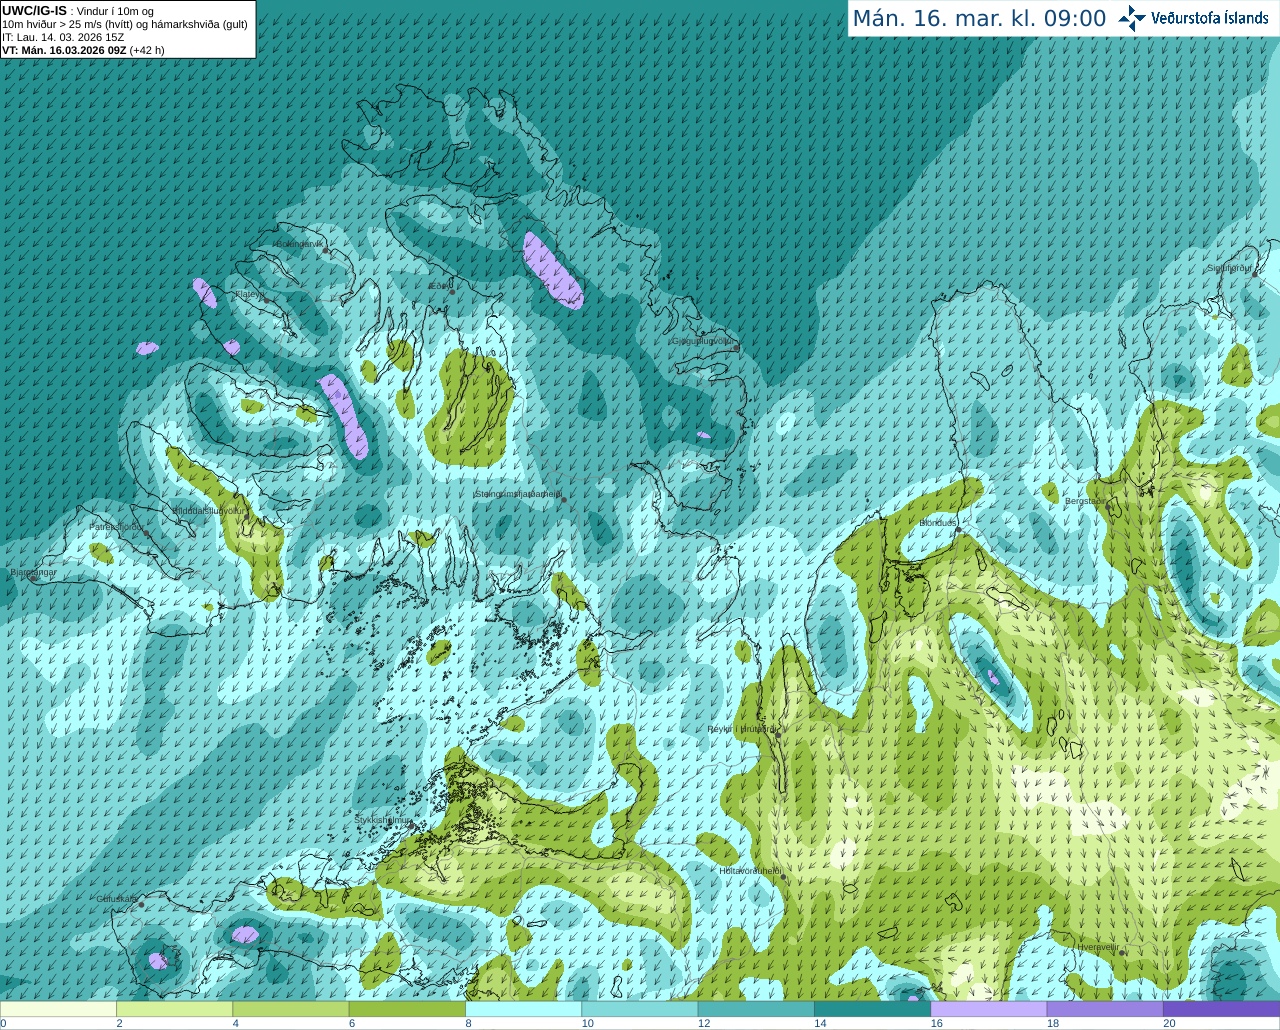Select the 12–14 m/s teal legend swatch
Viewport: 1280px width, 1030px height.
(756, 1009)
